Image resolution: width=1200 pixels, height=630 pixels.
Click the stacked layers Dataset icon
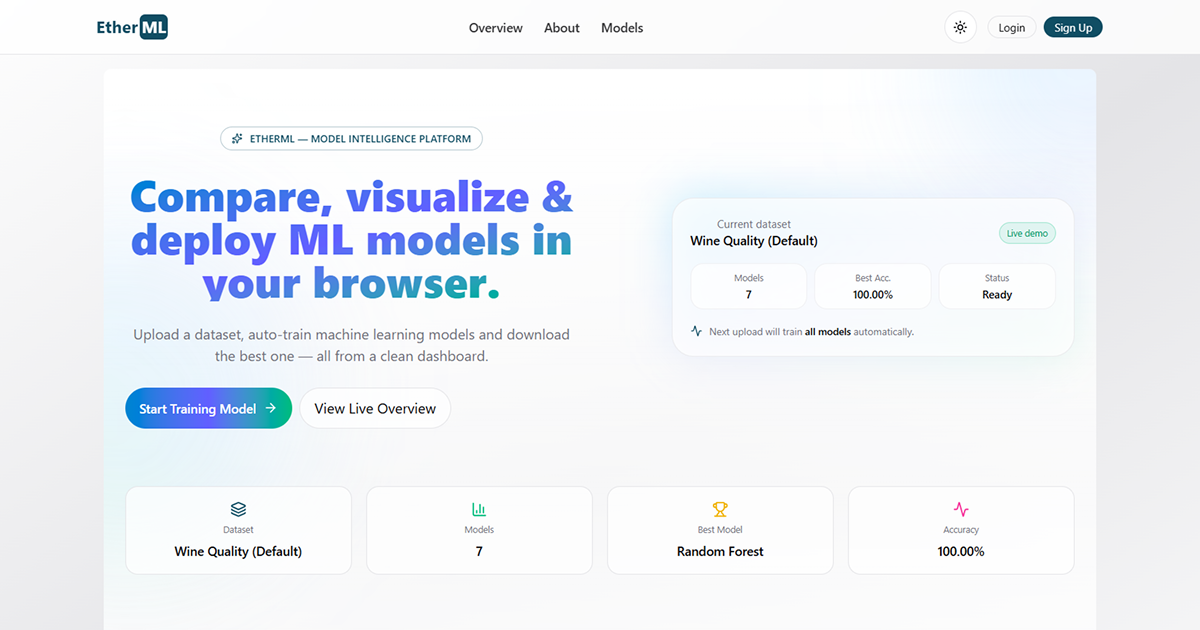(238, 509)
